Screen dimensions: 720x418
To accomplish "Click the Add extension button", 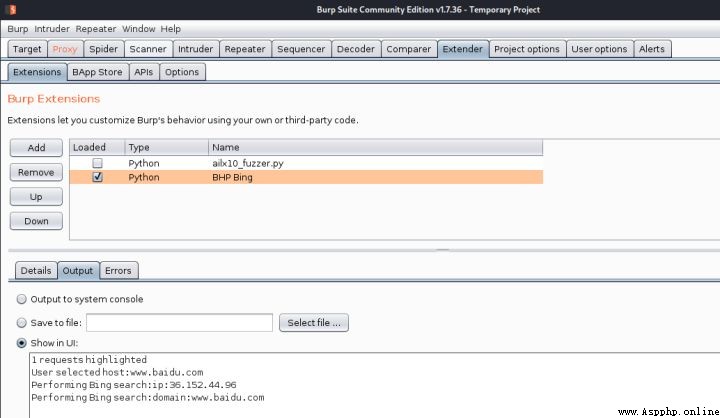I will coord(36,147).
